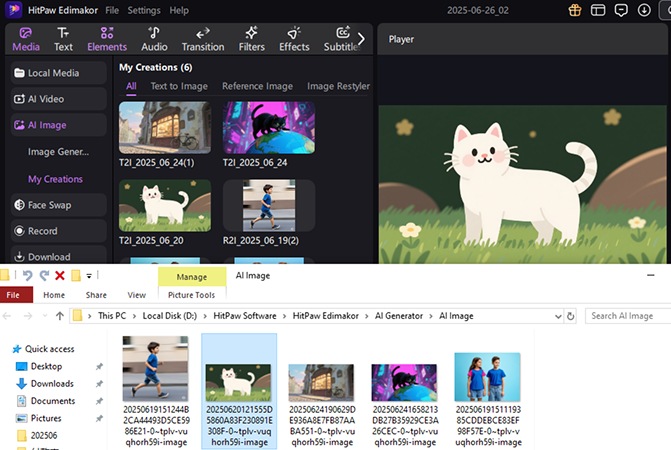This screenshot has width=671, height=450.
Task: Refresh the AI Image folder
Action: [570, 316]
